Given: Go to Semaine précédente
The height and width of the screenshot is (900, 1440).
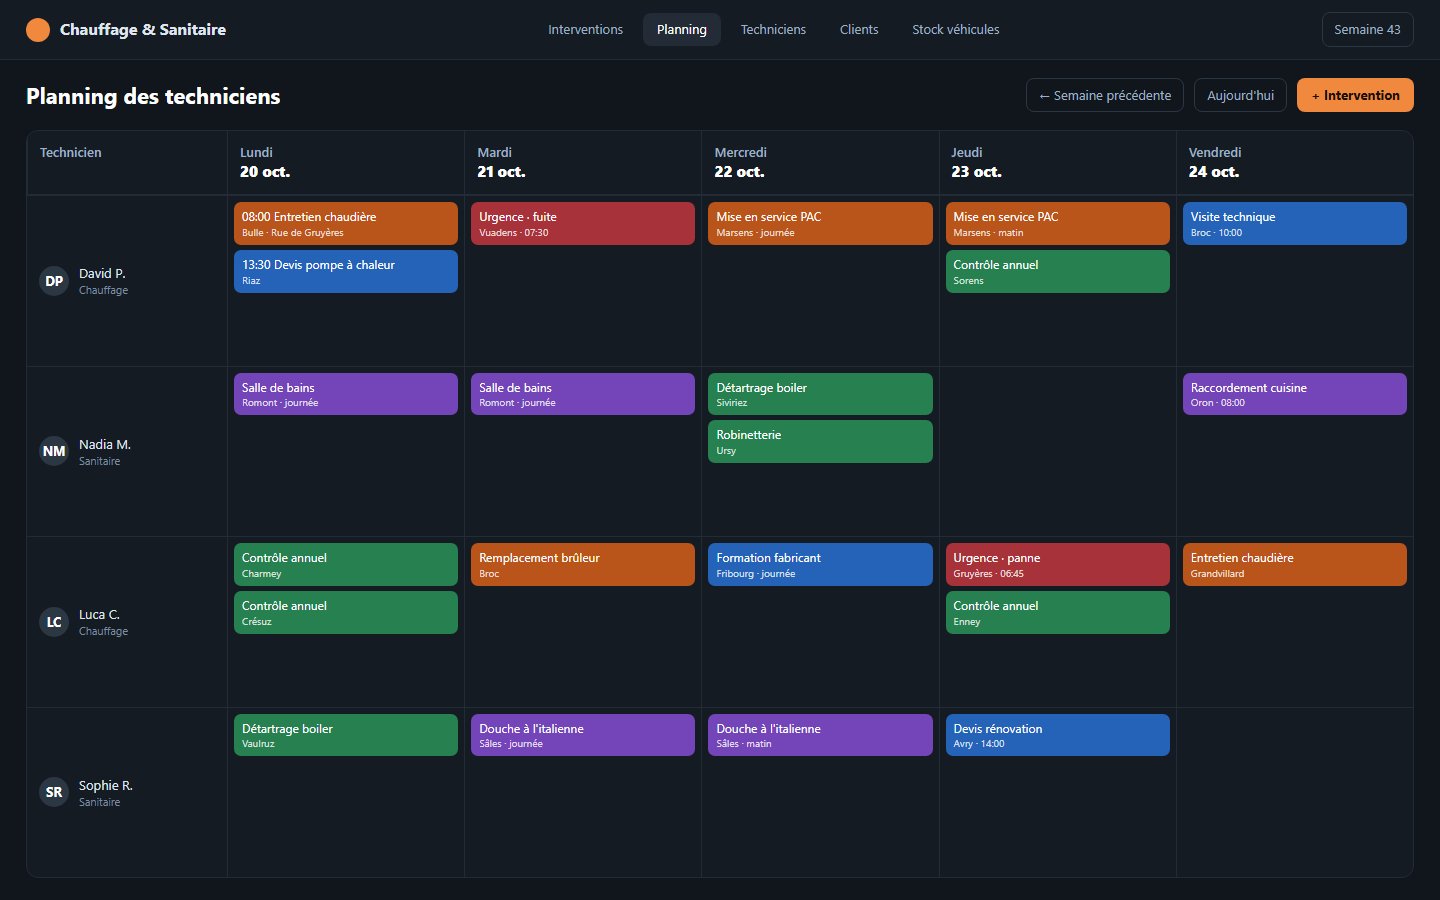Looking at the screenshot, I should (1104, 95).
